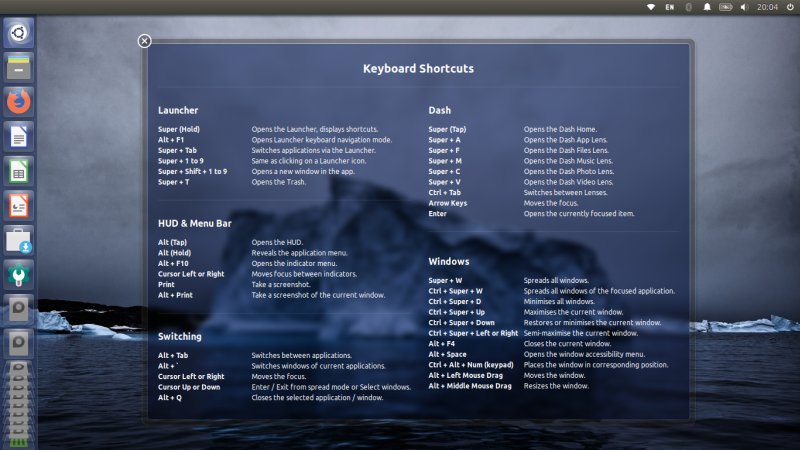This screenshot has height=450, width=800.
Task: Open the battery status indicator
Action: coord(727,7)
